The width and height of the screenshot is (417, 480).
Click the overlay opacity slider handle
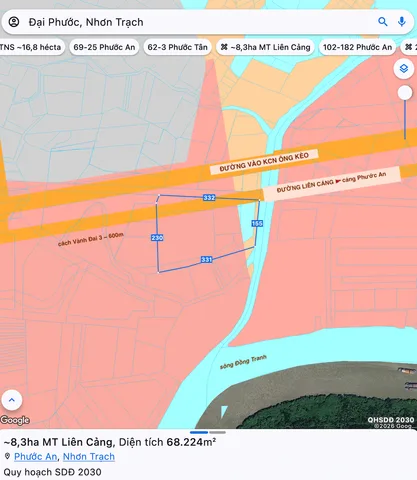[x=405, y=93]
